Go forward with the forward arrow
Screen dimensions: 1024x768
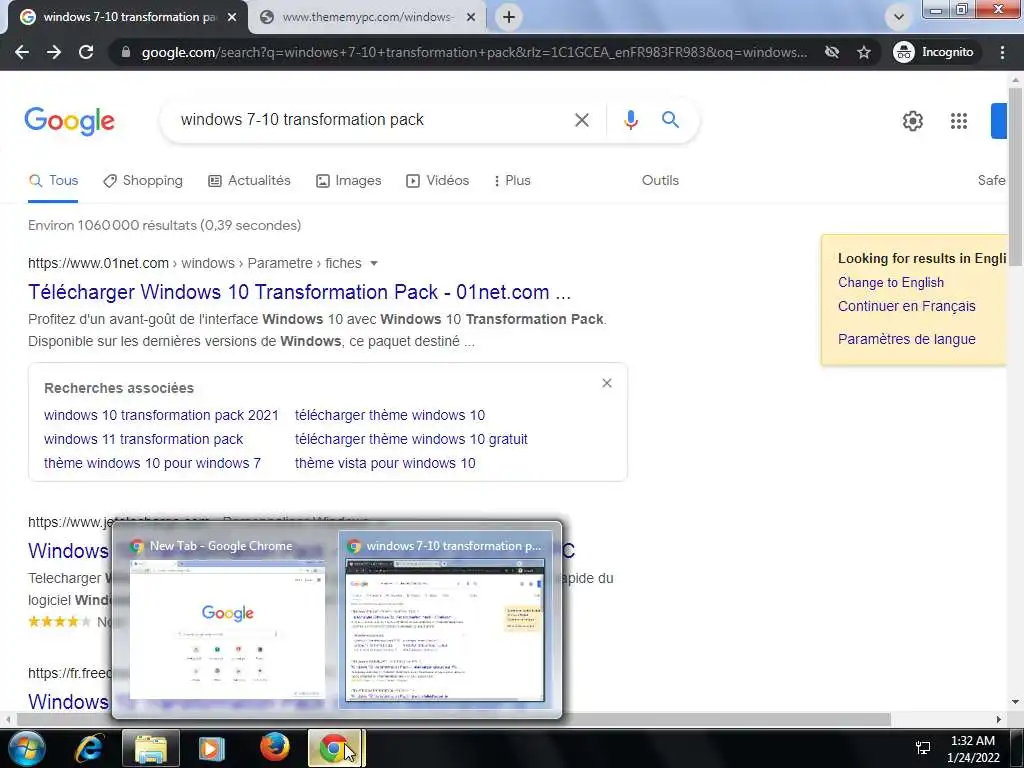click(54, 52)
